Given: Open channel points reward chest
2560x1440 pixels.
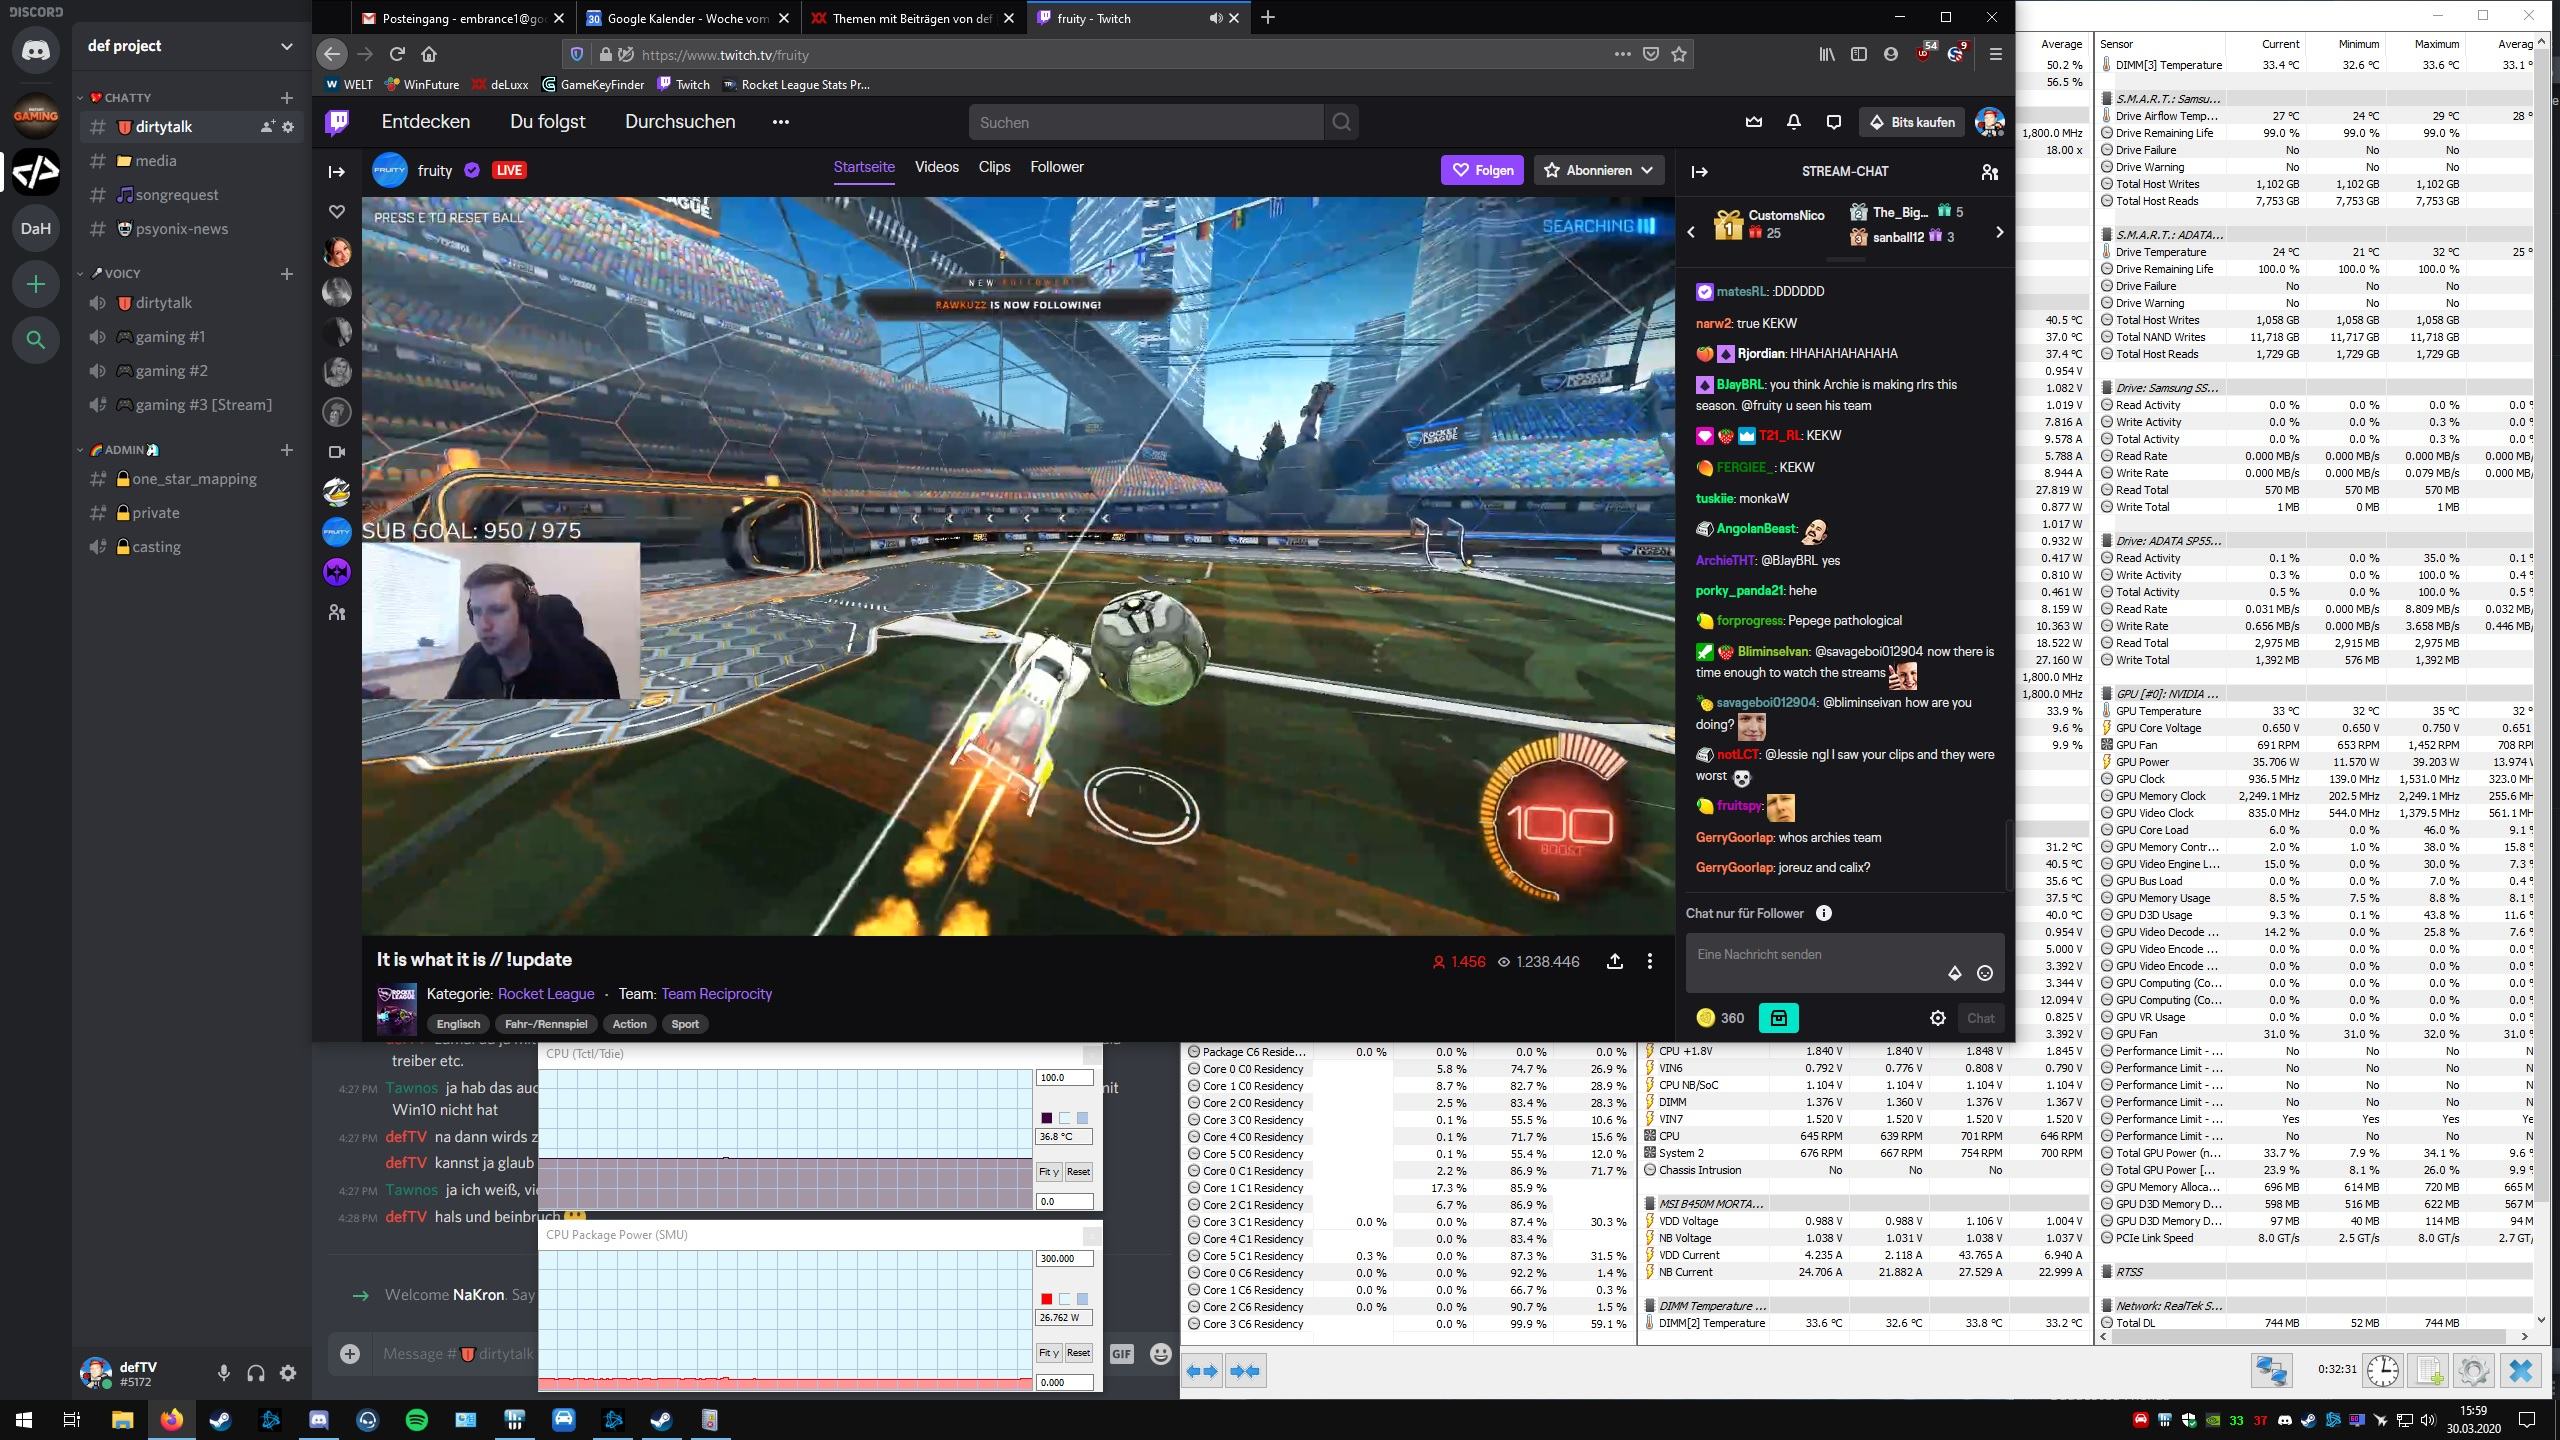Looking at the screenshot, I should tap(1778, 1018).
